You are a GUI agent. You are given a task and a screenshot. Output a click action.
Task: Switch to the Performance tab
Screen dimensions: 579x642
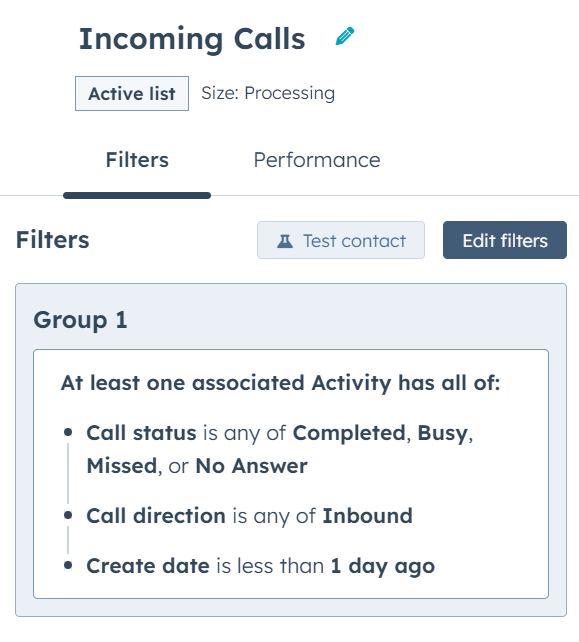click(317, 160)
